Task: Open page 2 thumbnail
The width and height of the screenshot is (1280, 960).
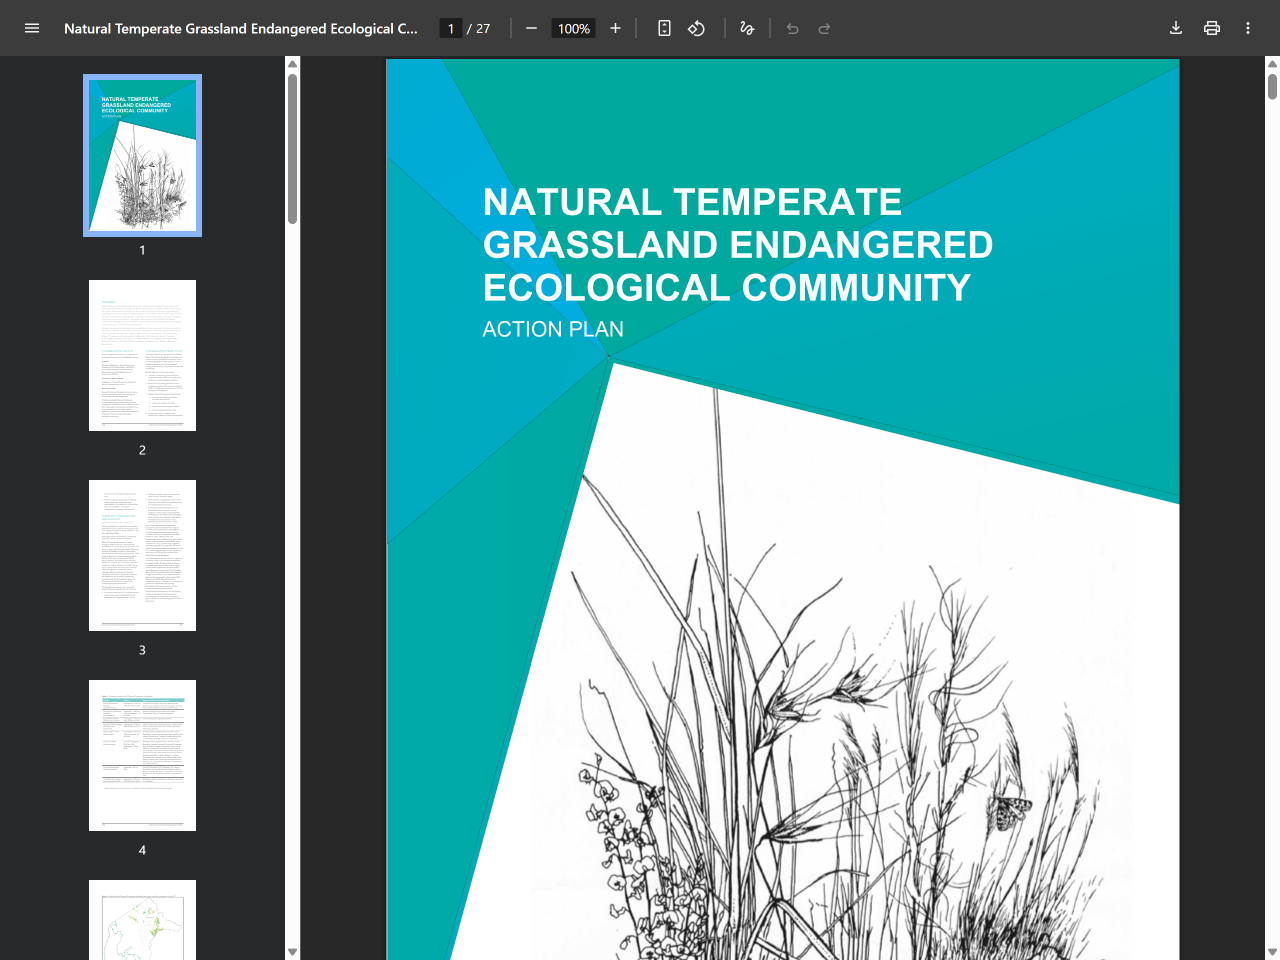Action: tap(142, 355)
